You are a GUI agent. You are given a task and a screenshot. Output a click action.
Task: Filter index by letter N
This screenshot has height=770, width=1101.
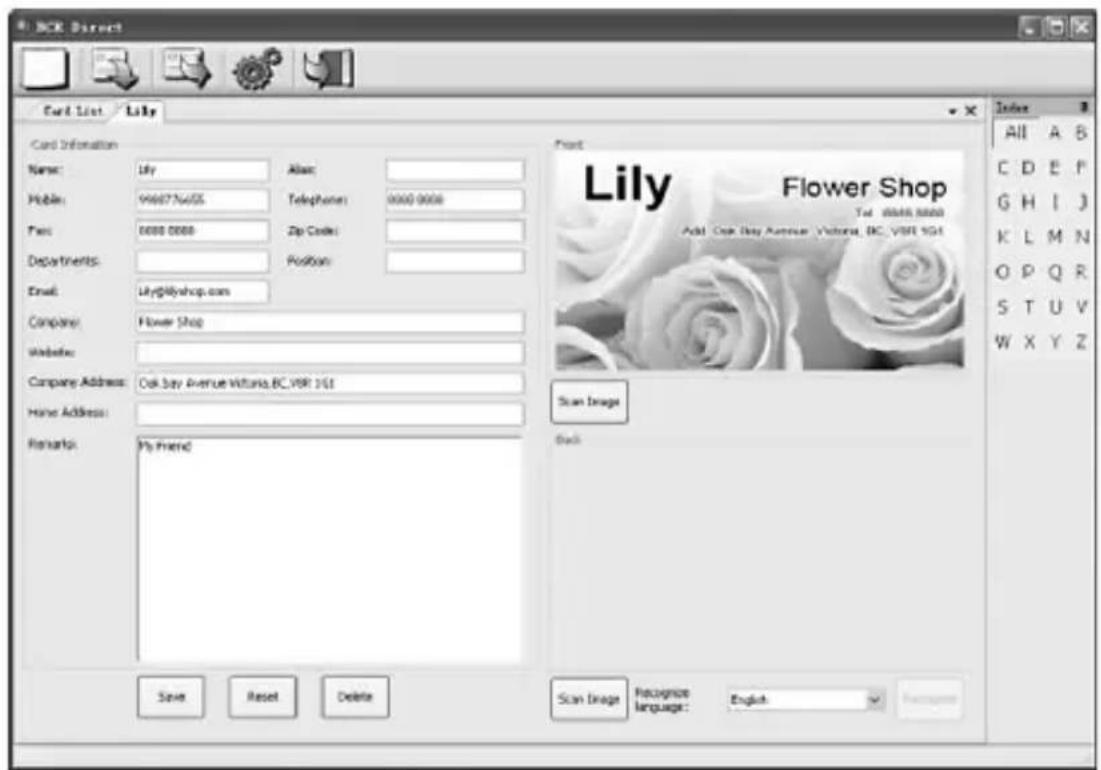point(1082,237)
